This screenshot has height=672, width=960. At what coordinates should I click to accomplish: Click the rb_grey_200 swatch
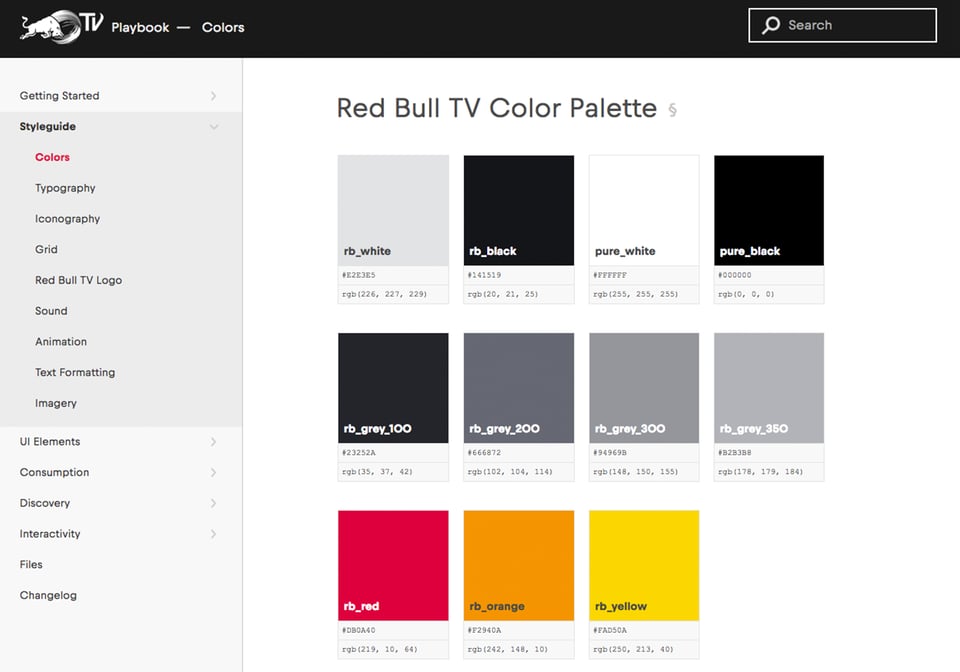(x=519, y=387)
